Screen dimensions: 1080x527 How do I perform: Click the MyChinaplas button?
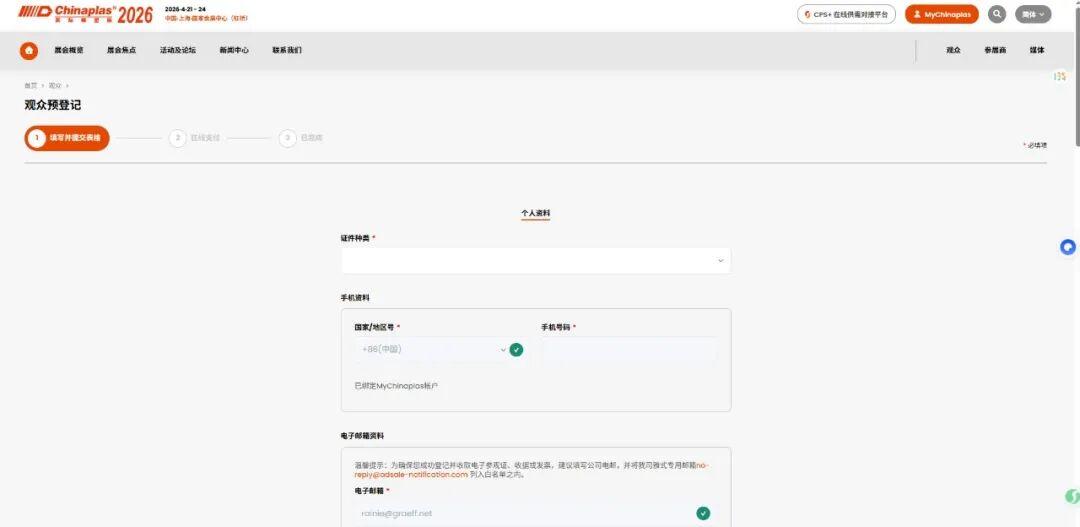pos(941,14)
